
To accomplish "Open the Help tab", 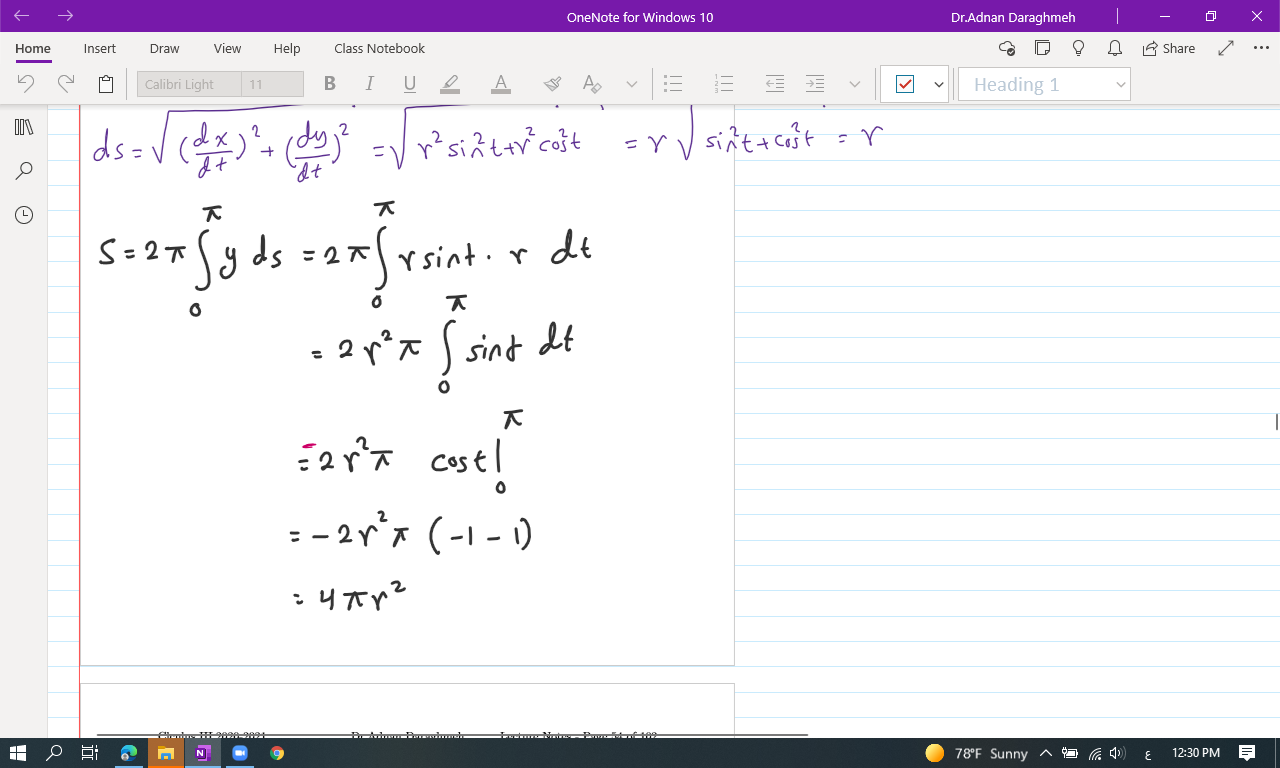I will point(287,48).
